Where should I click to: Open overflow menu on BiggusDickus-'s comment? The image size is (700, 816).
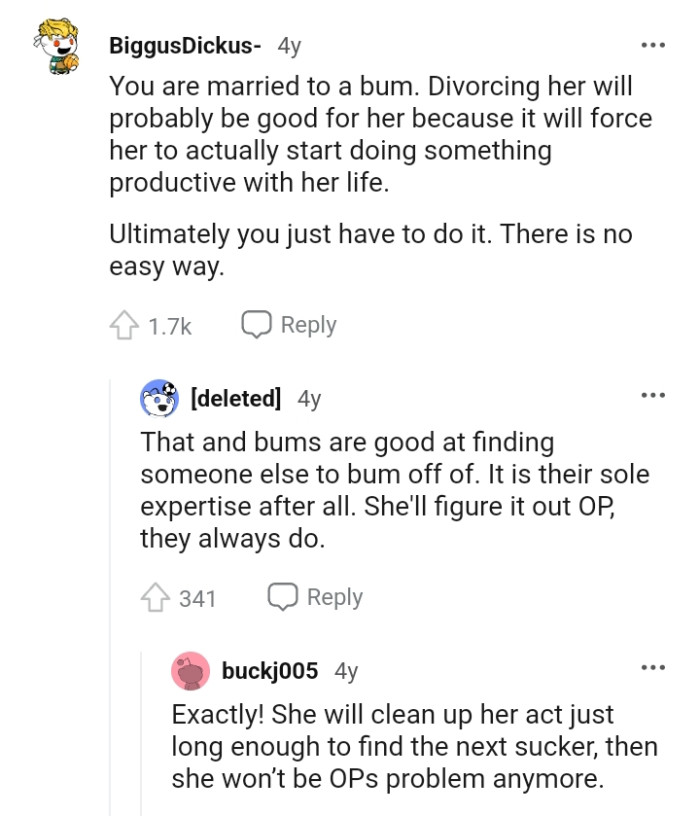pos(654,44)
